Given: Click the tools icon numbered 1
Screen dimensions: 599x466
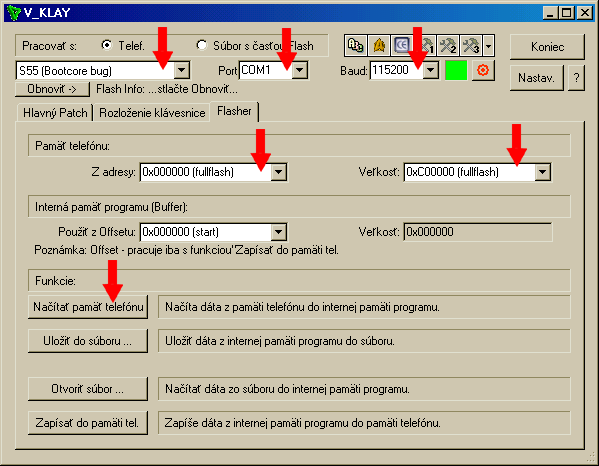Looking at the screenshot, I should 425,46.
